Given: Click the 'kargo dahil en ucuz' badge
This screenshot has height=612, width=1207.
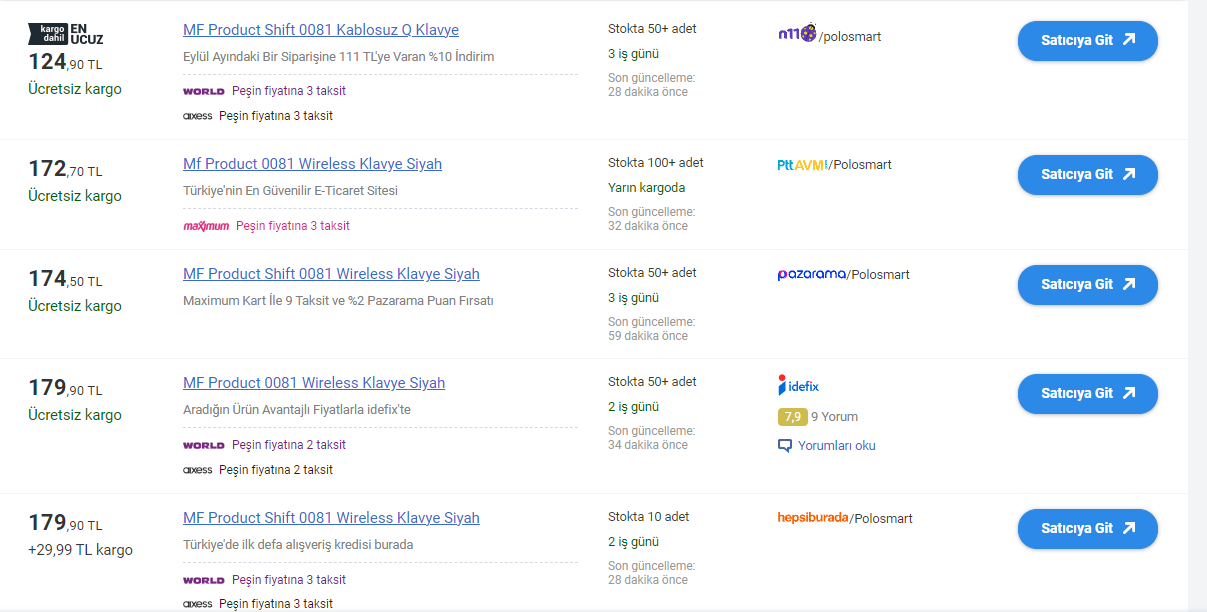Looking at the screenshot, I should [65, 35].
